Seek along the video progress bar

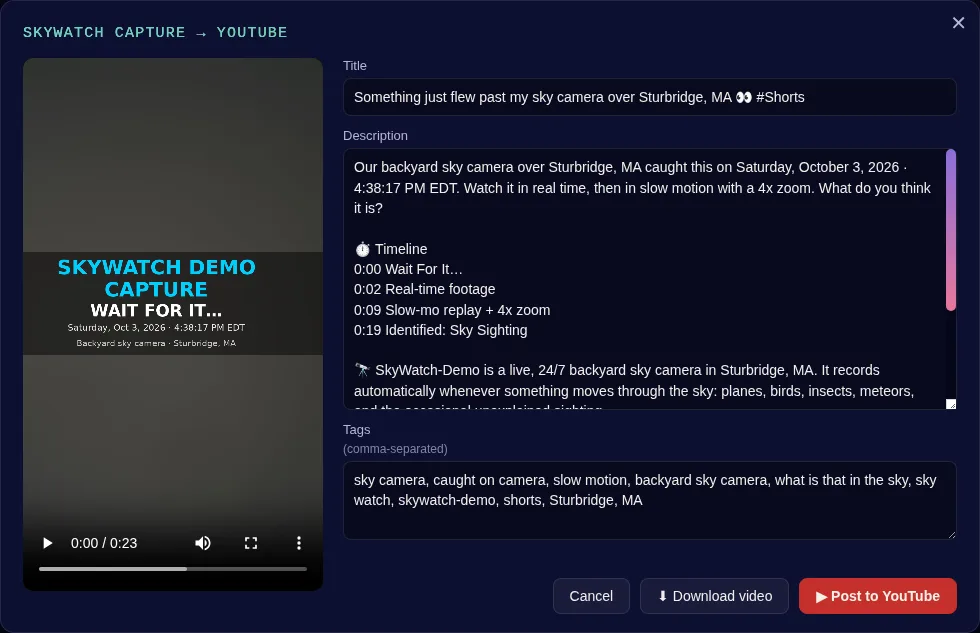(x=172, y=569)
